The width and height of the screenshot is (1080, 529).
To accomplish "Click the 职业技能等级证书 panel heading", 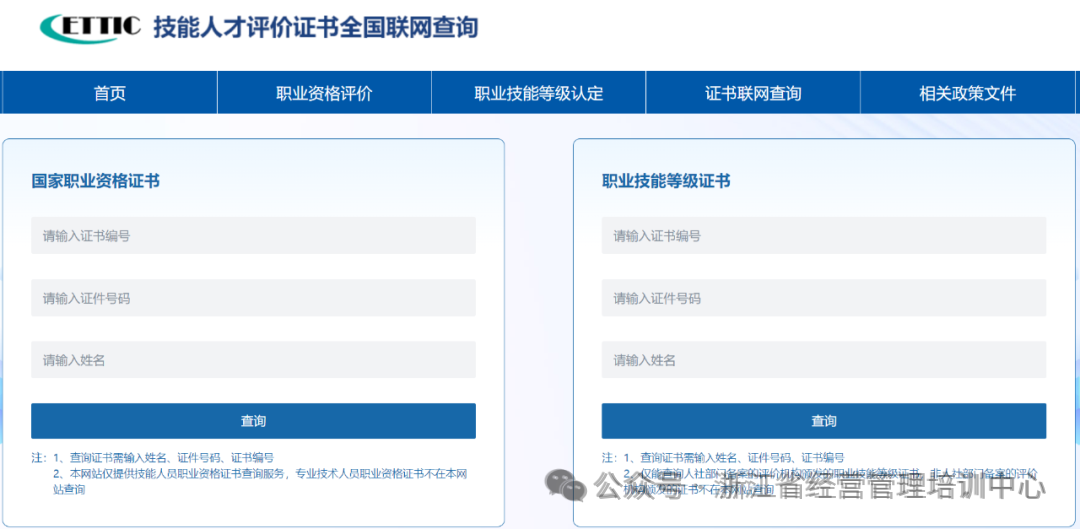I will coord(666,181).
